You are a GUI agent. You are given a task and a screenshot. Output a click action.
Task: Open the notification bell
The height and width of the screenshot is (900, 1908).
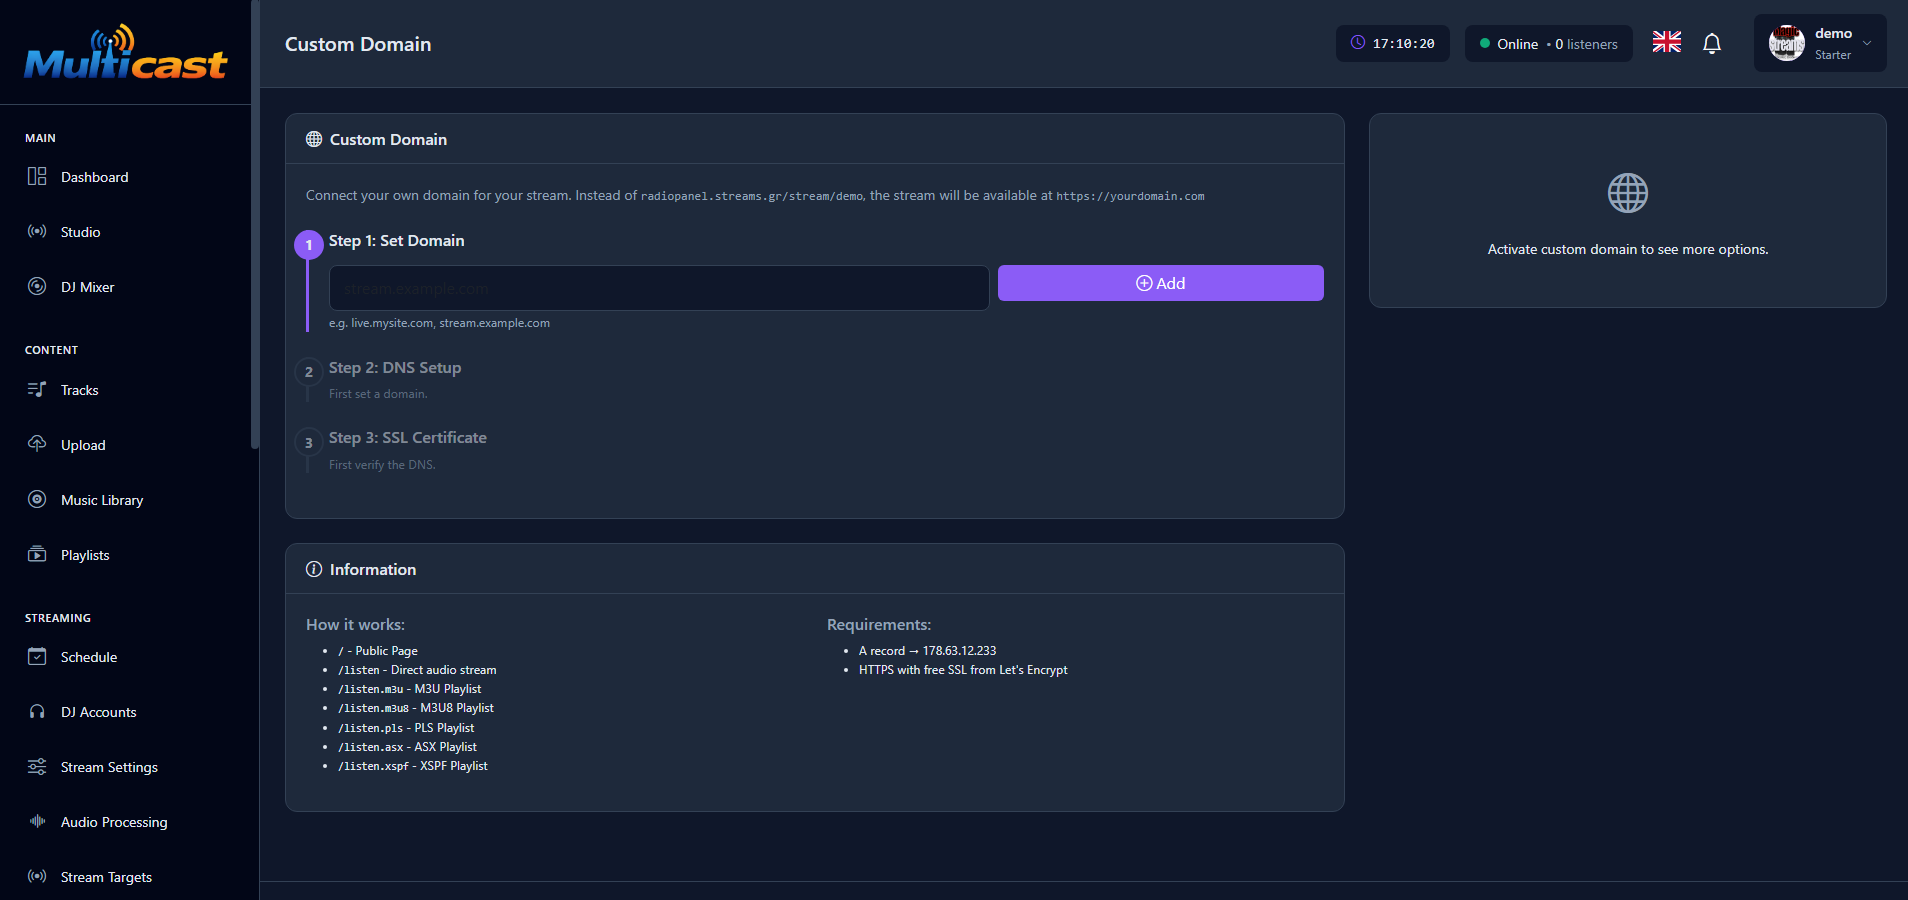(1712, 43)
